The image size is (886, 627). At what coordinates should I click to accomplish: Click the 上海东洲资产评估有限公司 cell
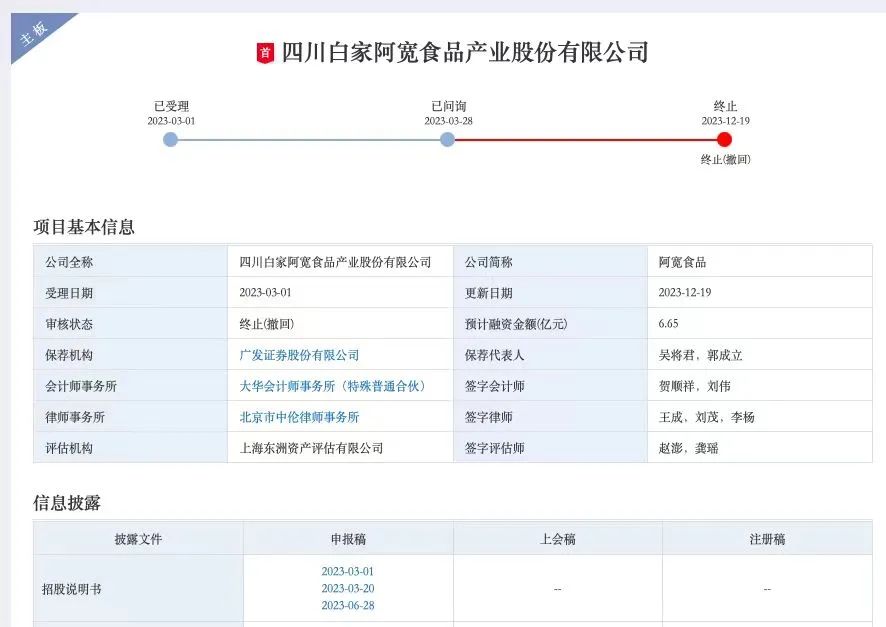311,448
